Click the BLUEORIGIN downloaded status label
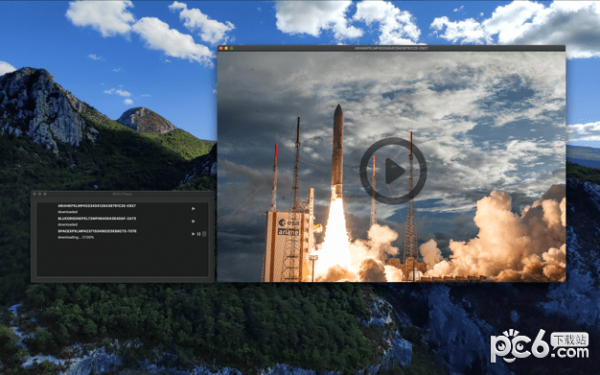Viewport: 600px width, 375px height. click(x=68, y=225)
